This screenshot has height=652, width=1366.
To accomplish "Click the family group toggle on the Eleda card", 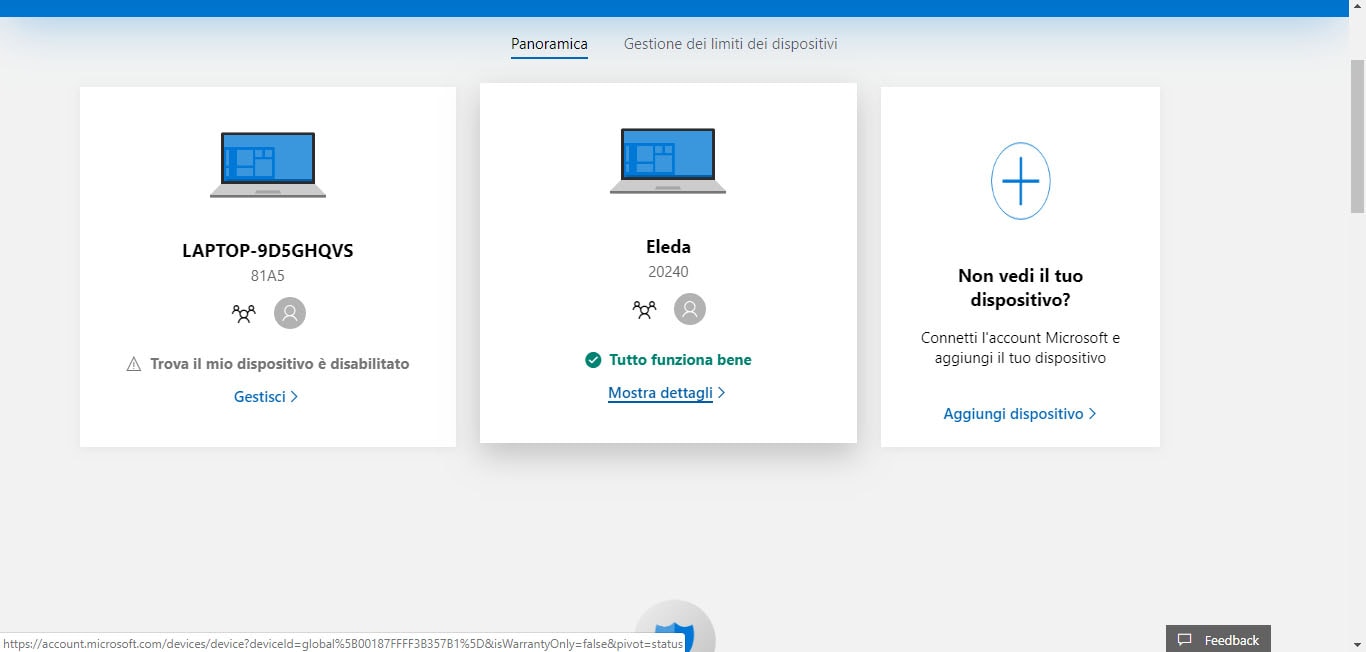I will click(644, 309).
